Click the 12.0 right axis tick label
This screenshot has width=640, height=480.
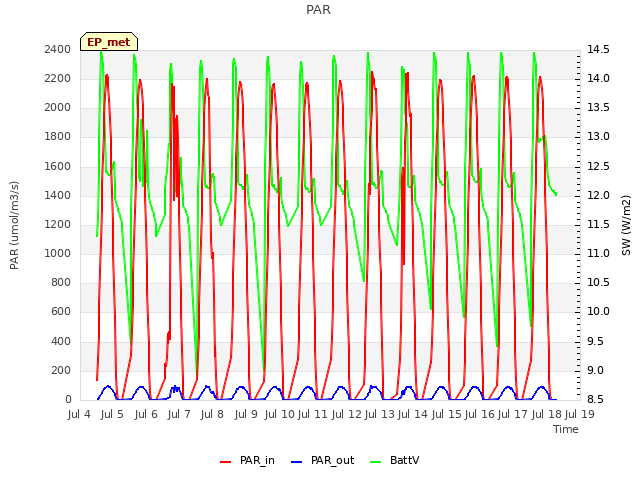(x=598, y=195)
